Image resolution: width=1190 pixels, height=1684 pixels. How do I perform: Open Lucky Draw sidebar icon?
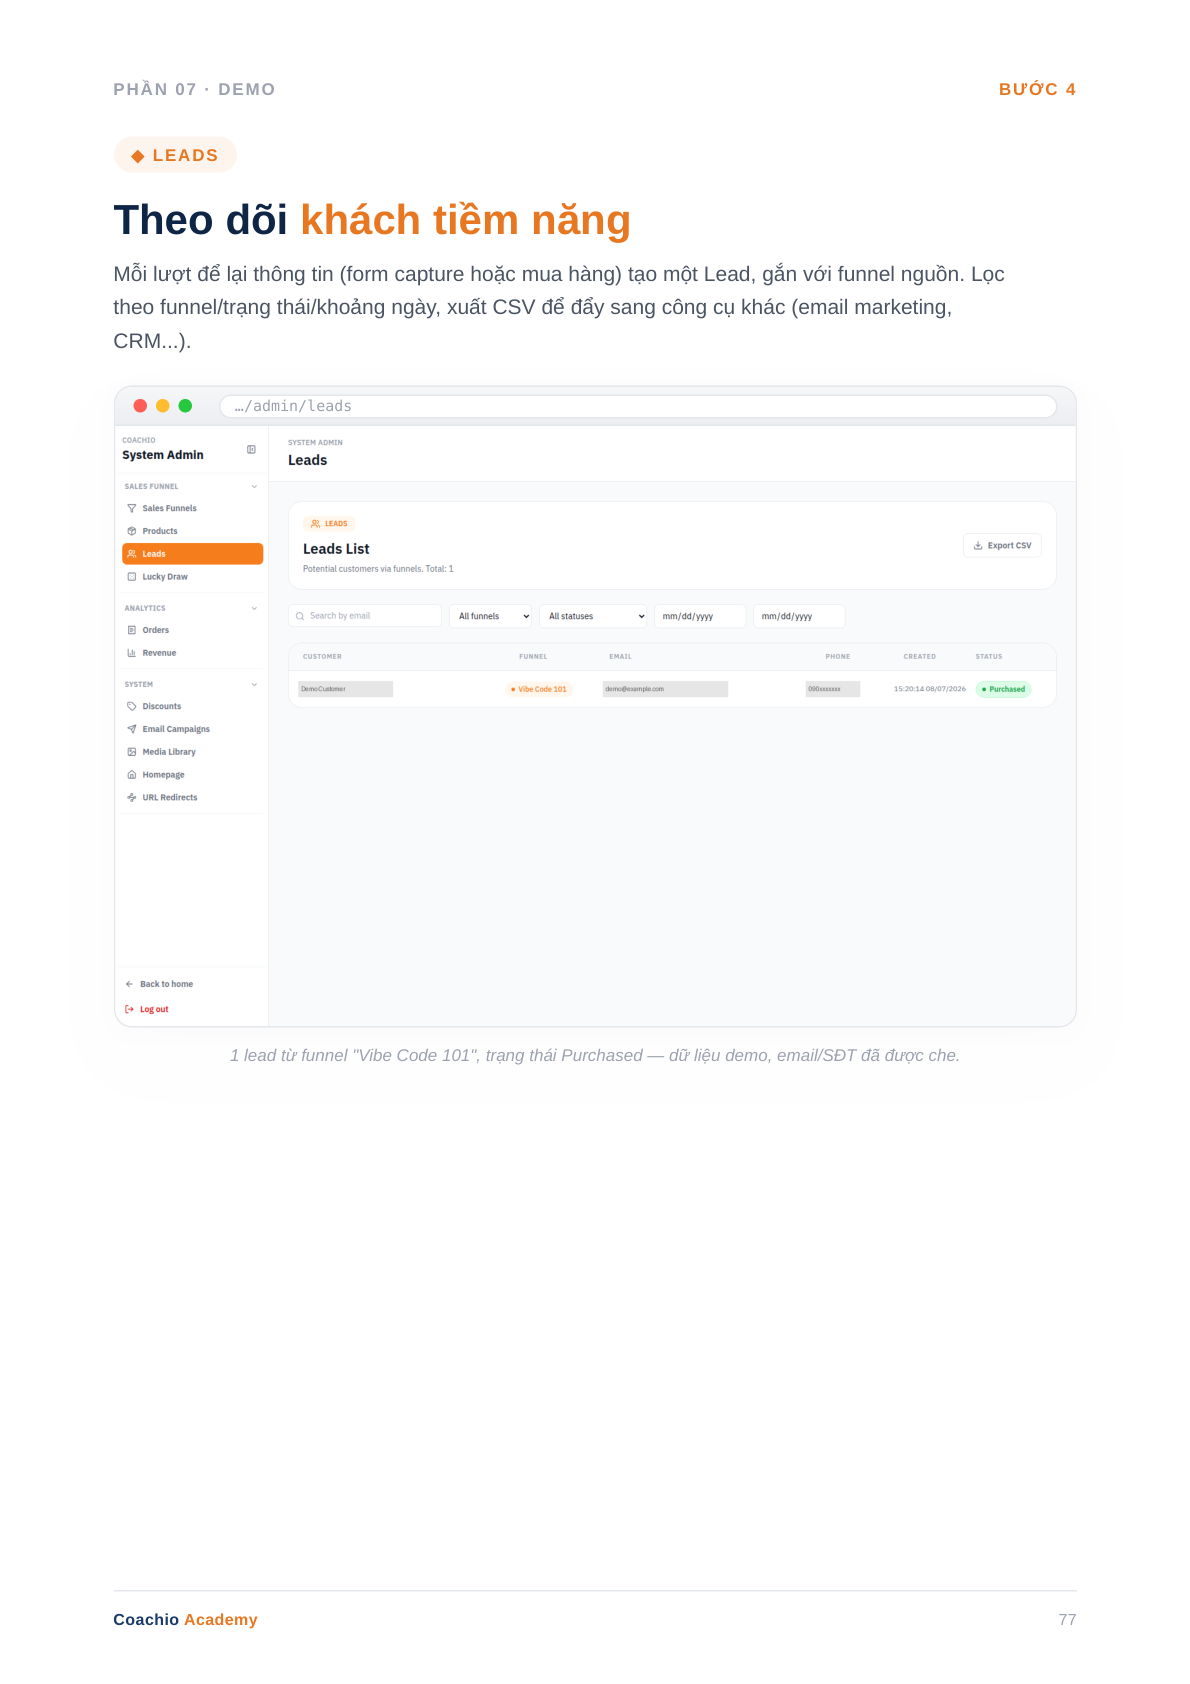[131, 577]
